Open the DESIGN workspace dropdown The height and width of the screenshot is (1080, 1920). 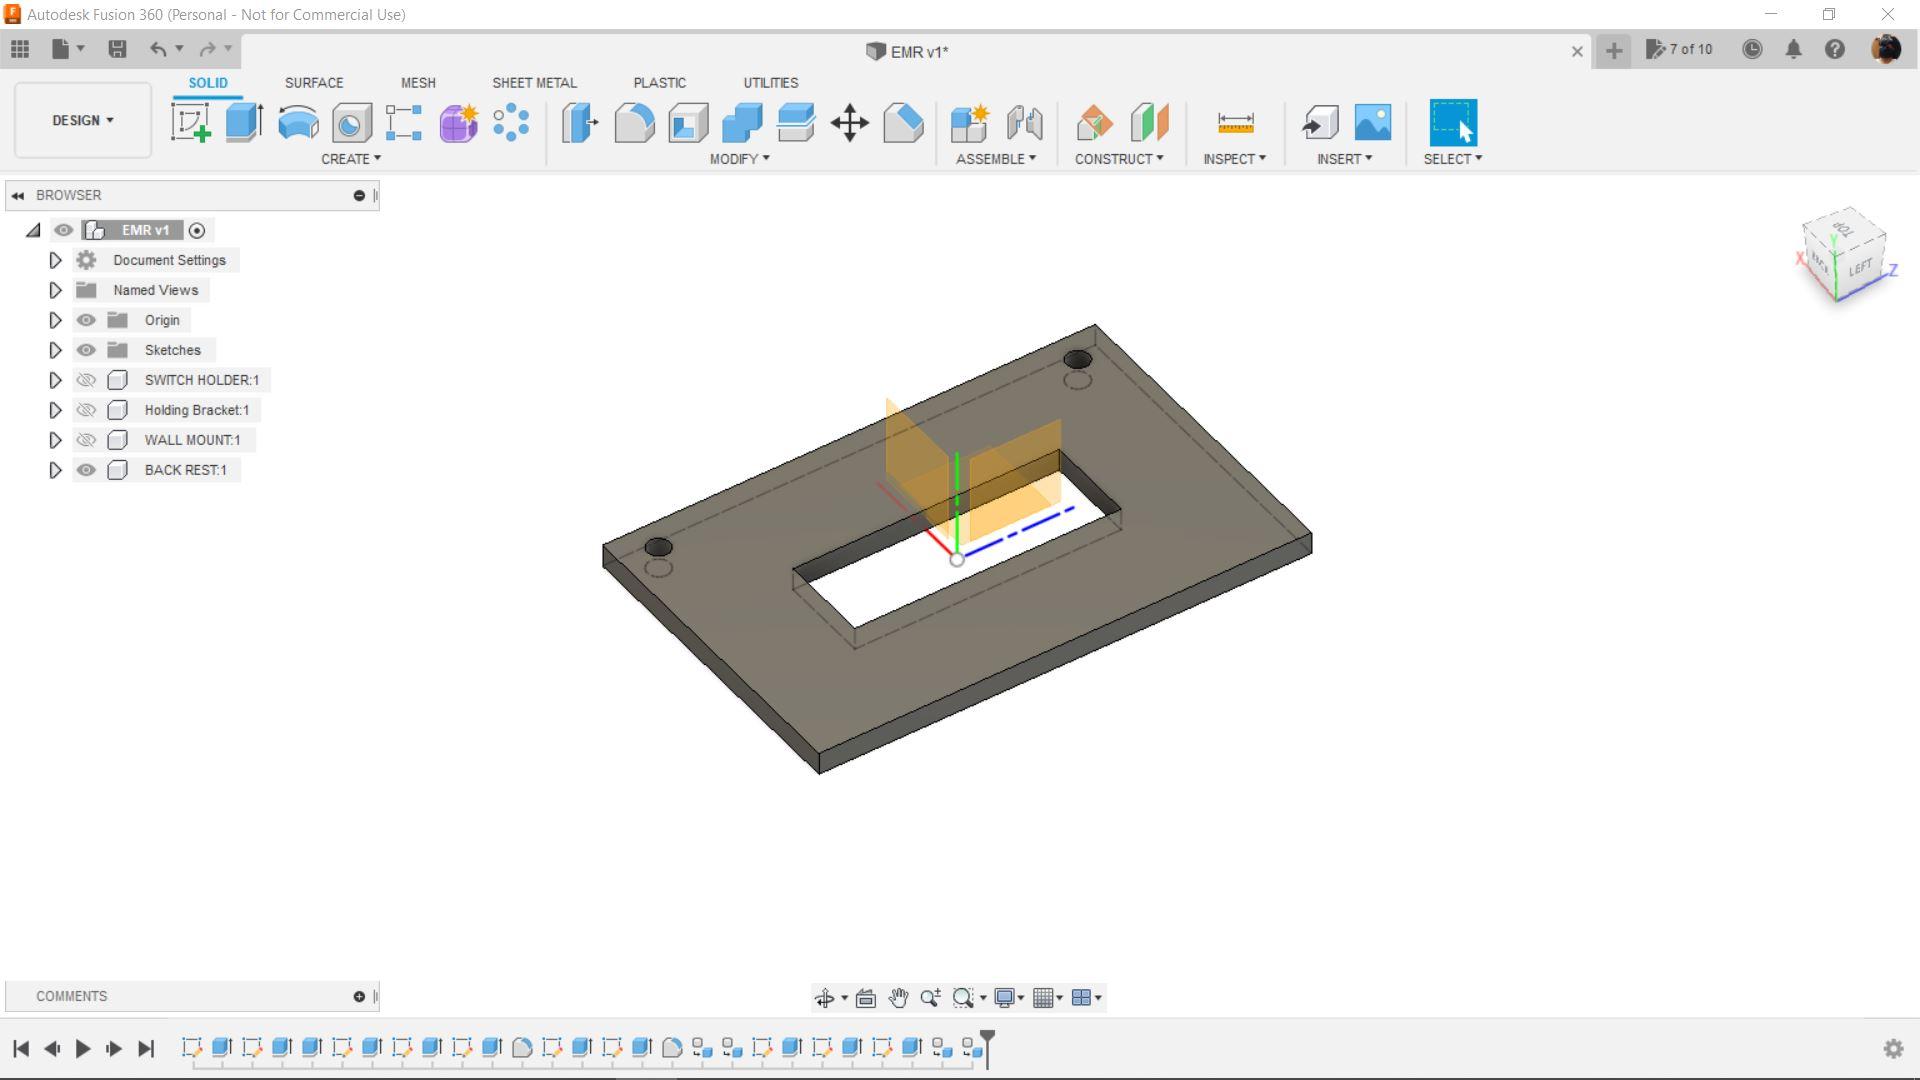[x=83, y=120]
